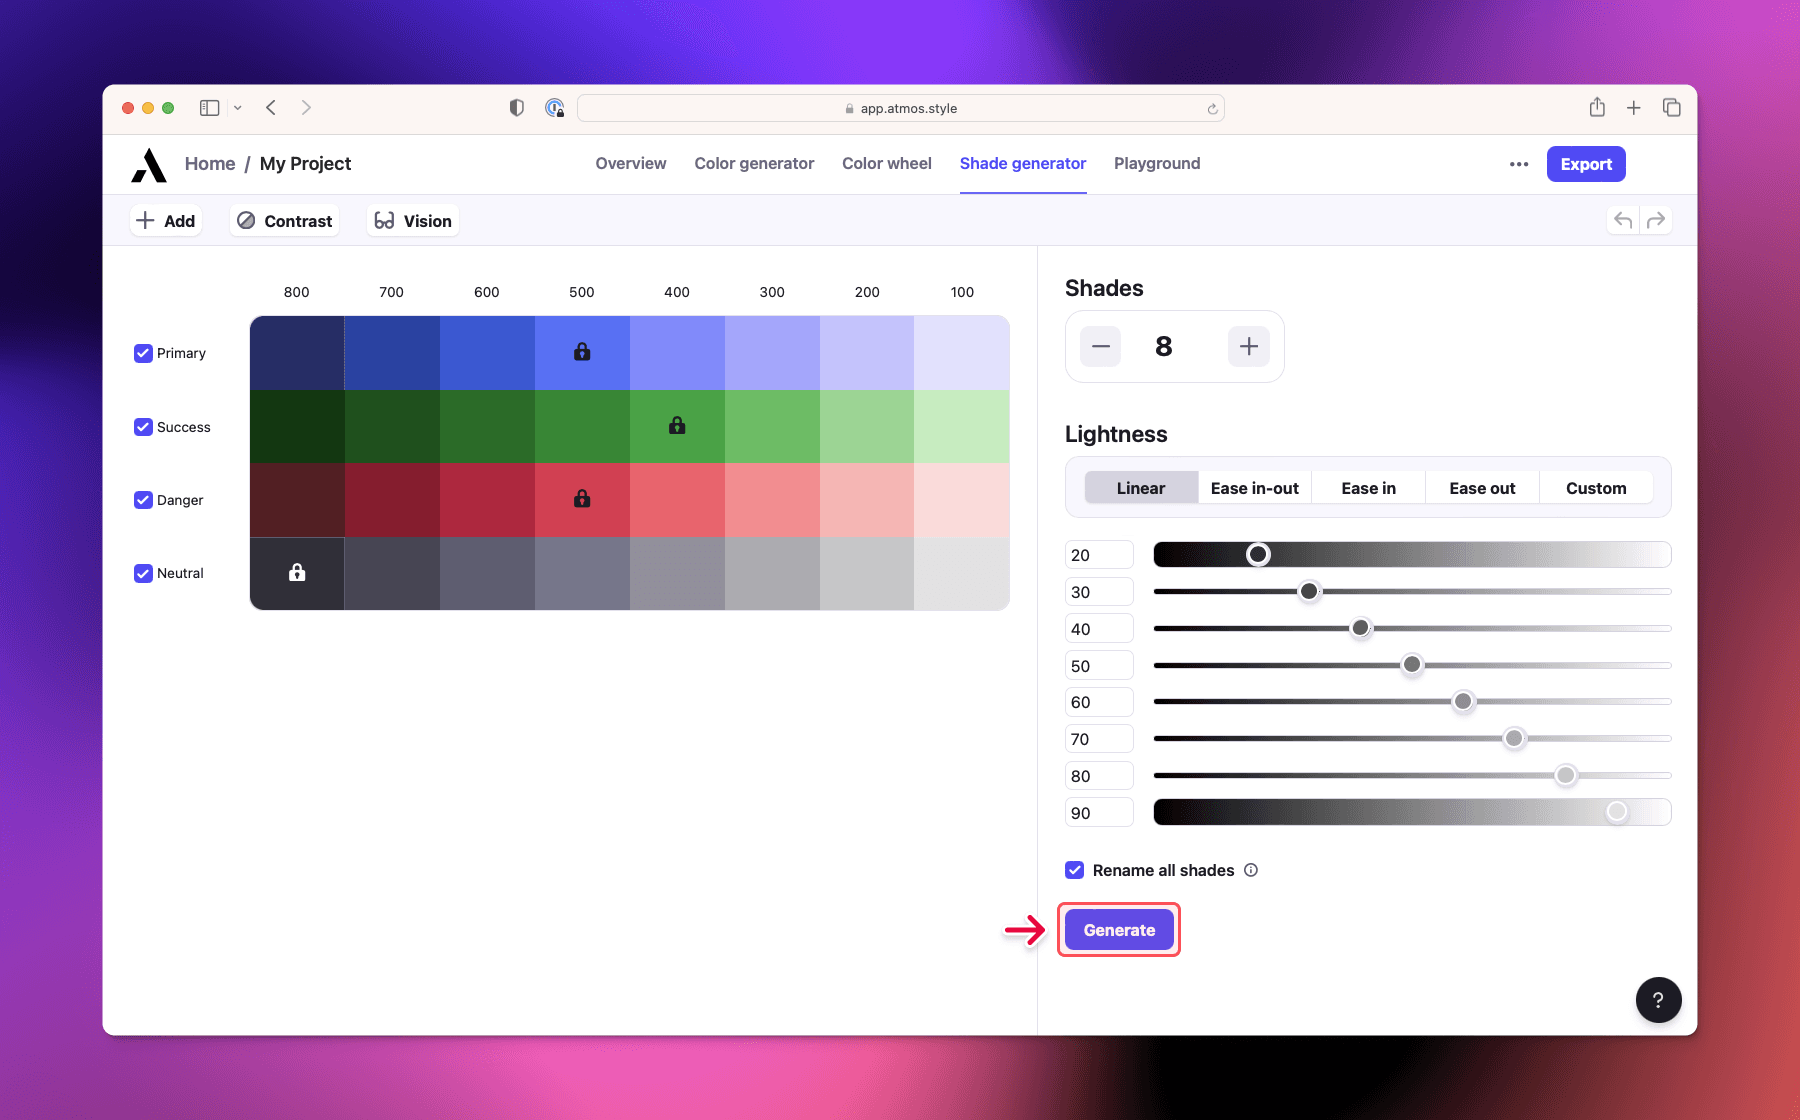Screen dimensions: 1800x1120
Task: Open the three-dot more options menu
Action: (1519, 165)
